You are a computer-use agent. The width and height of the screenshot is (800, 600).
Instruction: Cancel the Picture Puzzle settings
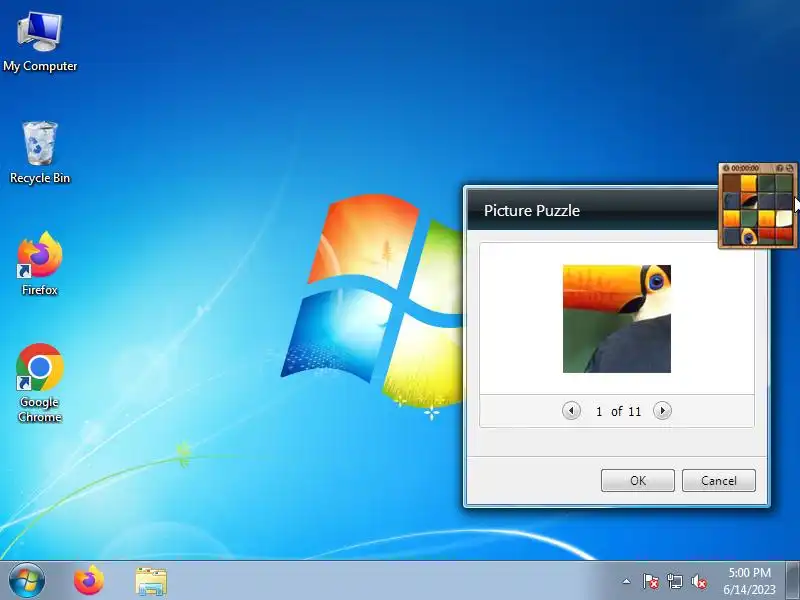pos(719,481)
